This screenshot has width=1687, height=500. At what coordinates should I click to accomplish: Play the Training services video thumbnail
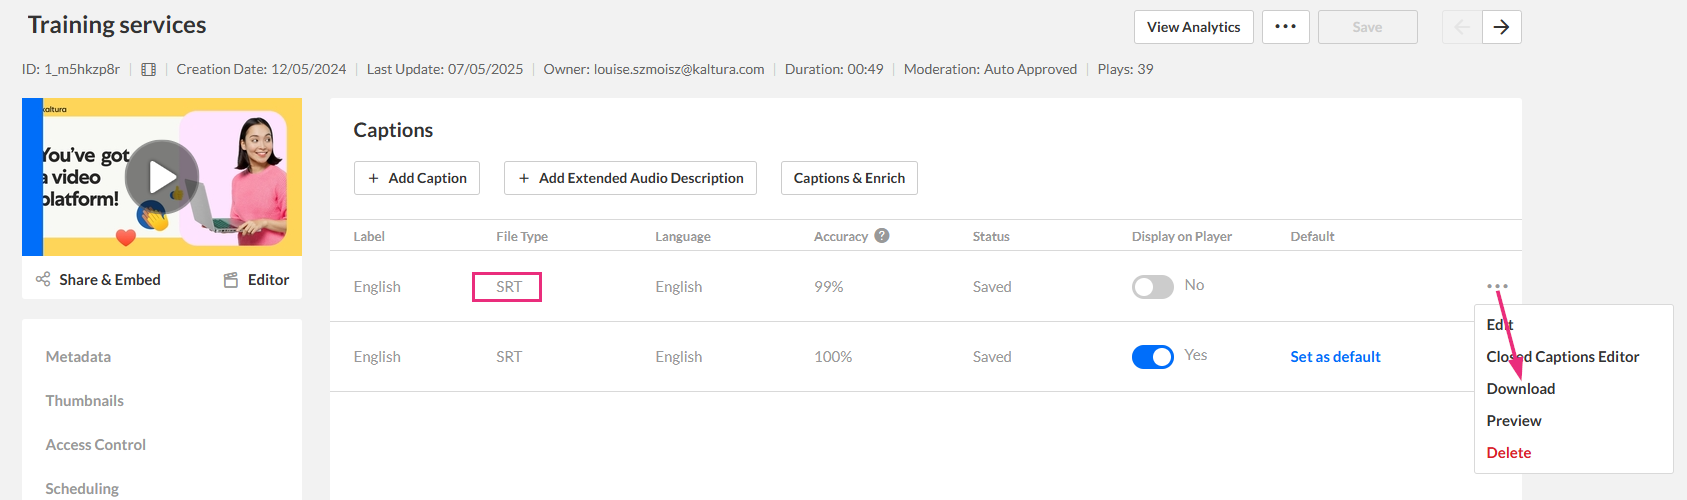pos(162,177)
